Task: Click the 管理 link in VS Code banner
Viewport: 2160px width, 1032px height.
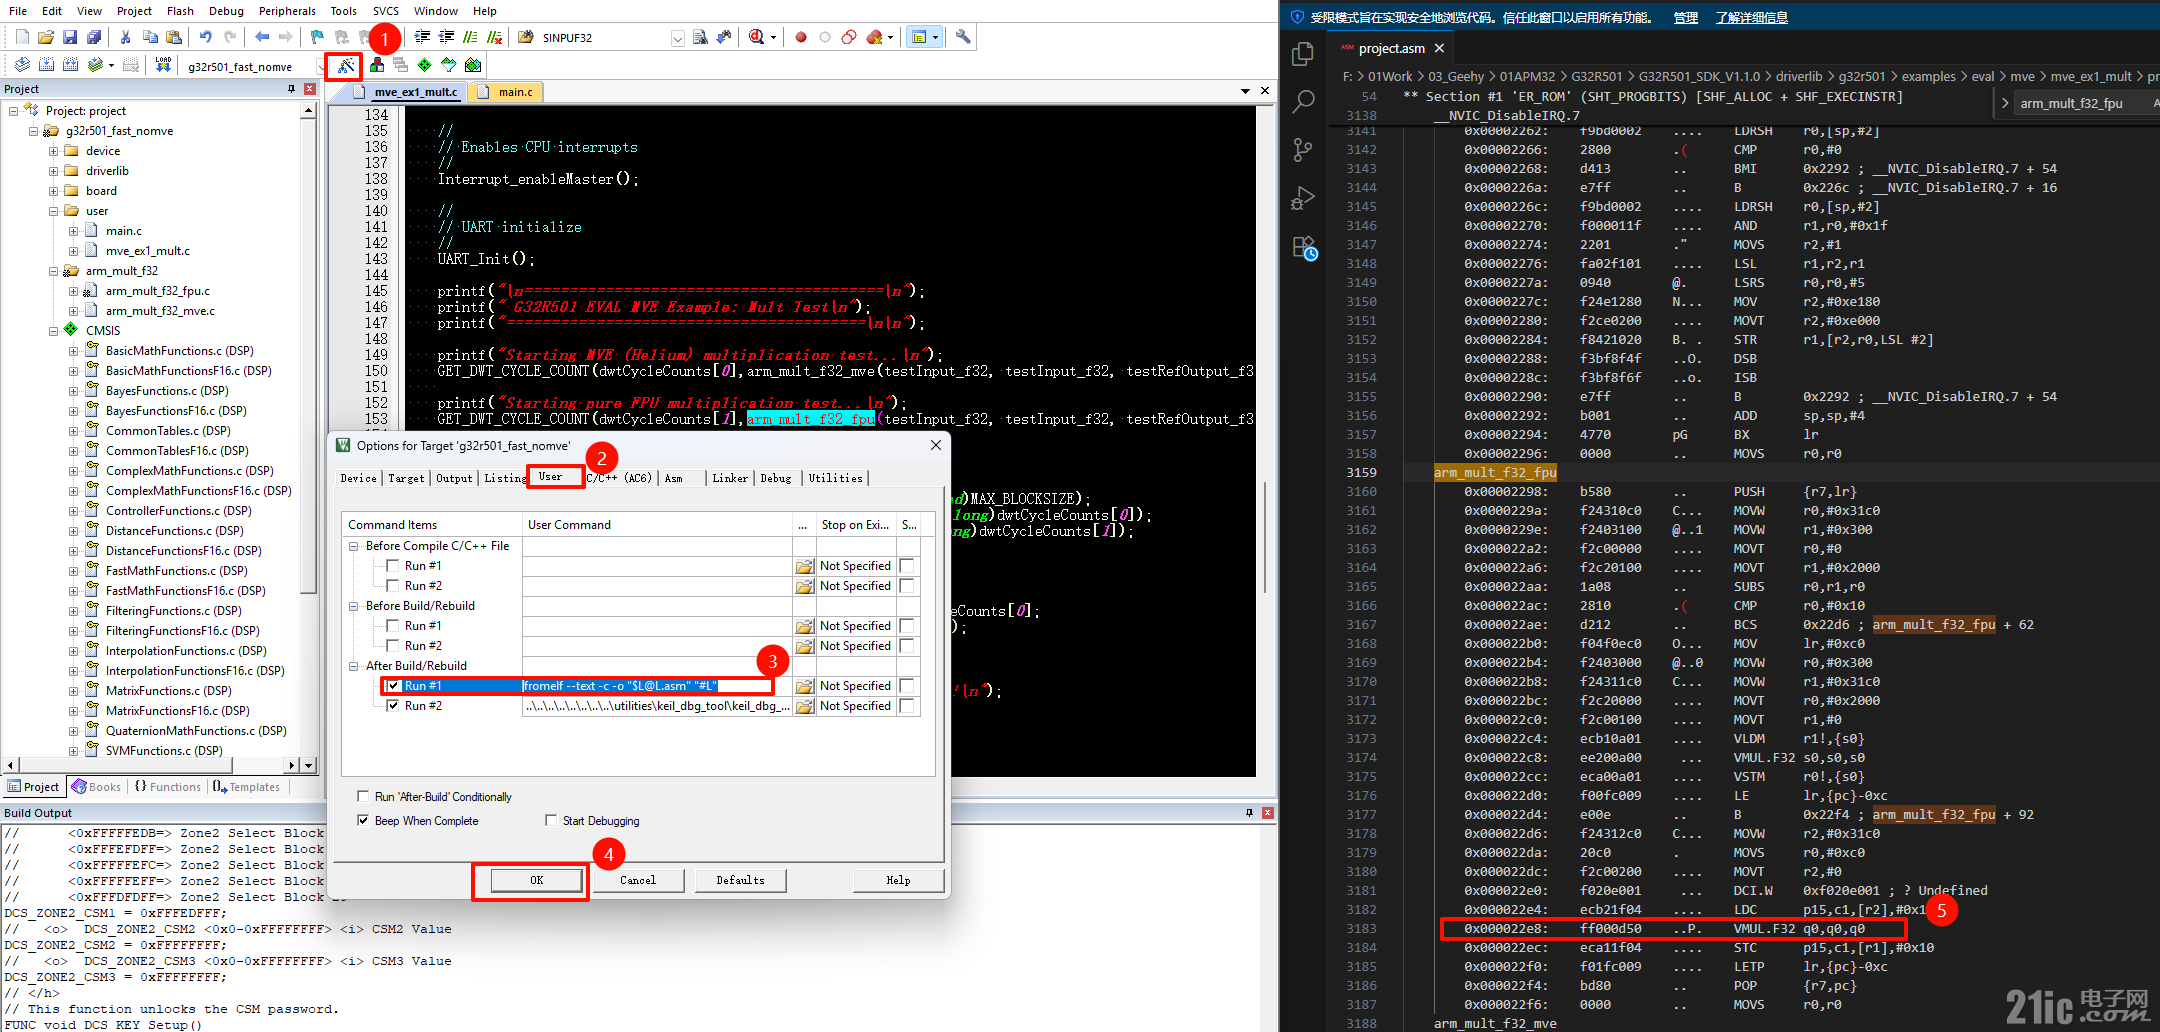Action: (1685, 17)
